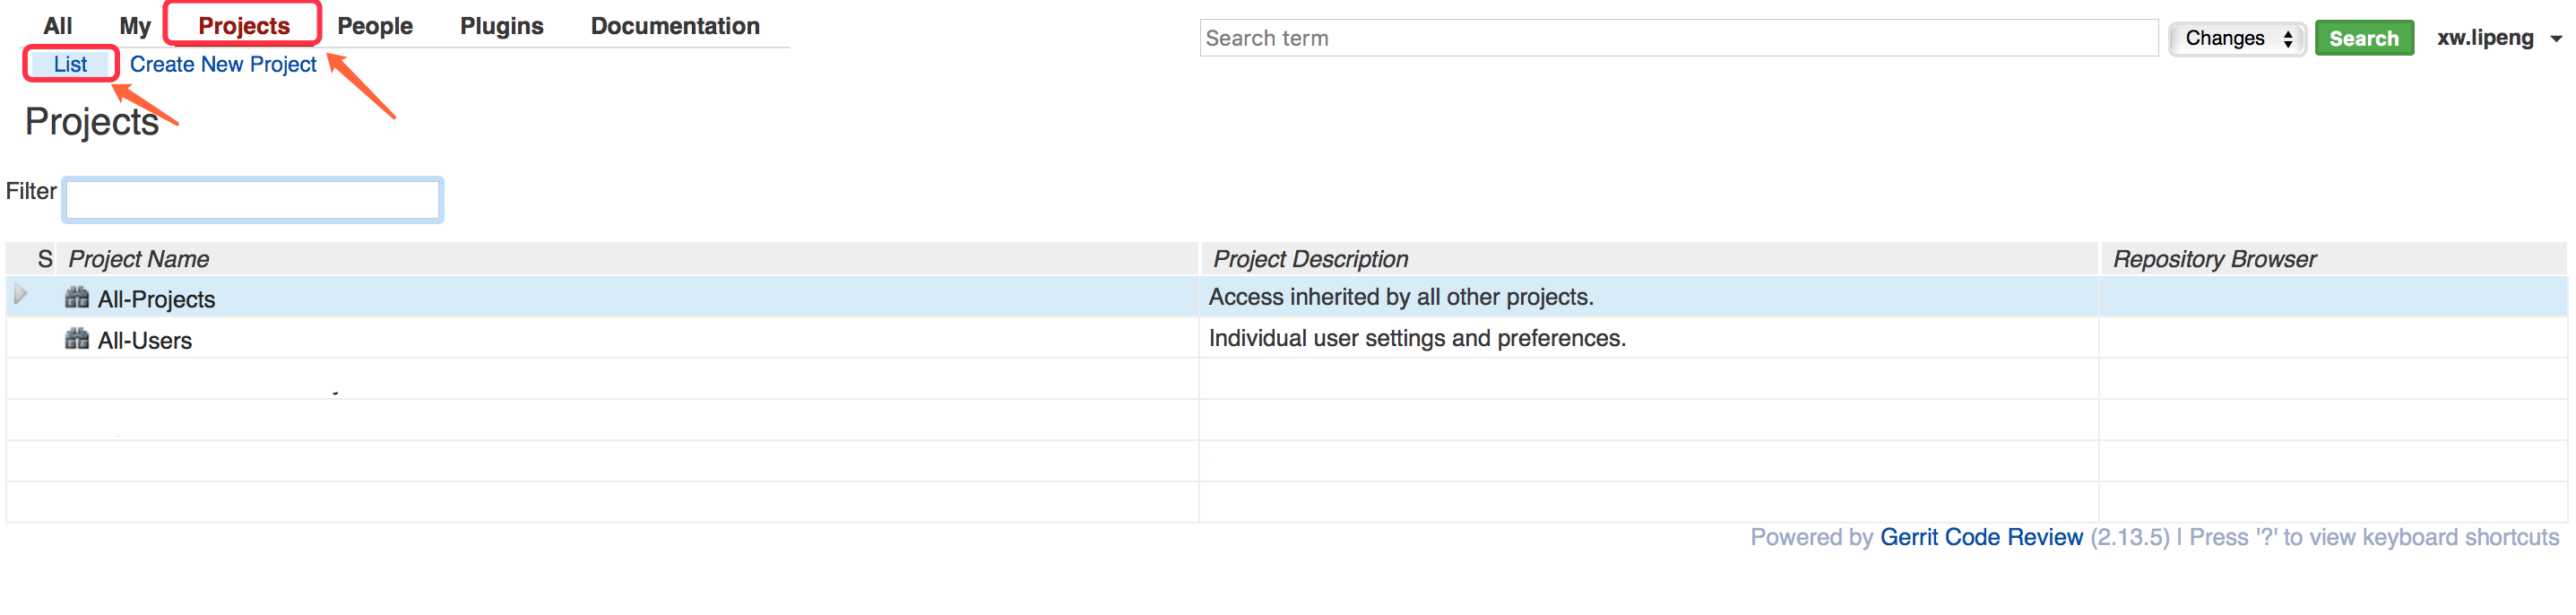This screenshot has height=615, width=2576.
Task: Click into the Filter text box
Action: [x=252, y=200]
